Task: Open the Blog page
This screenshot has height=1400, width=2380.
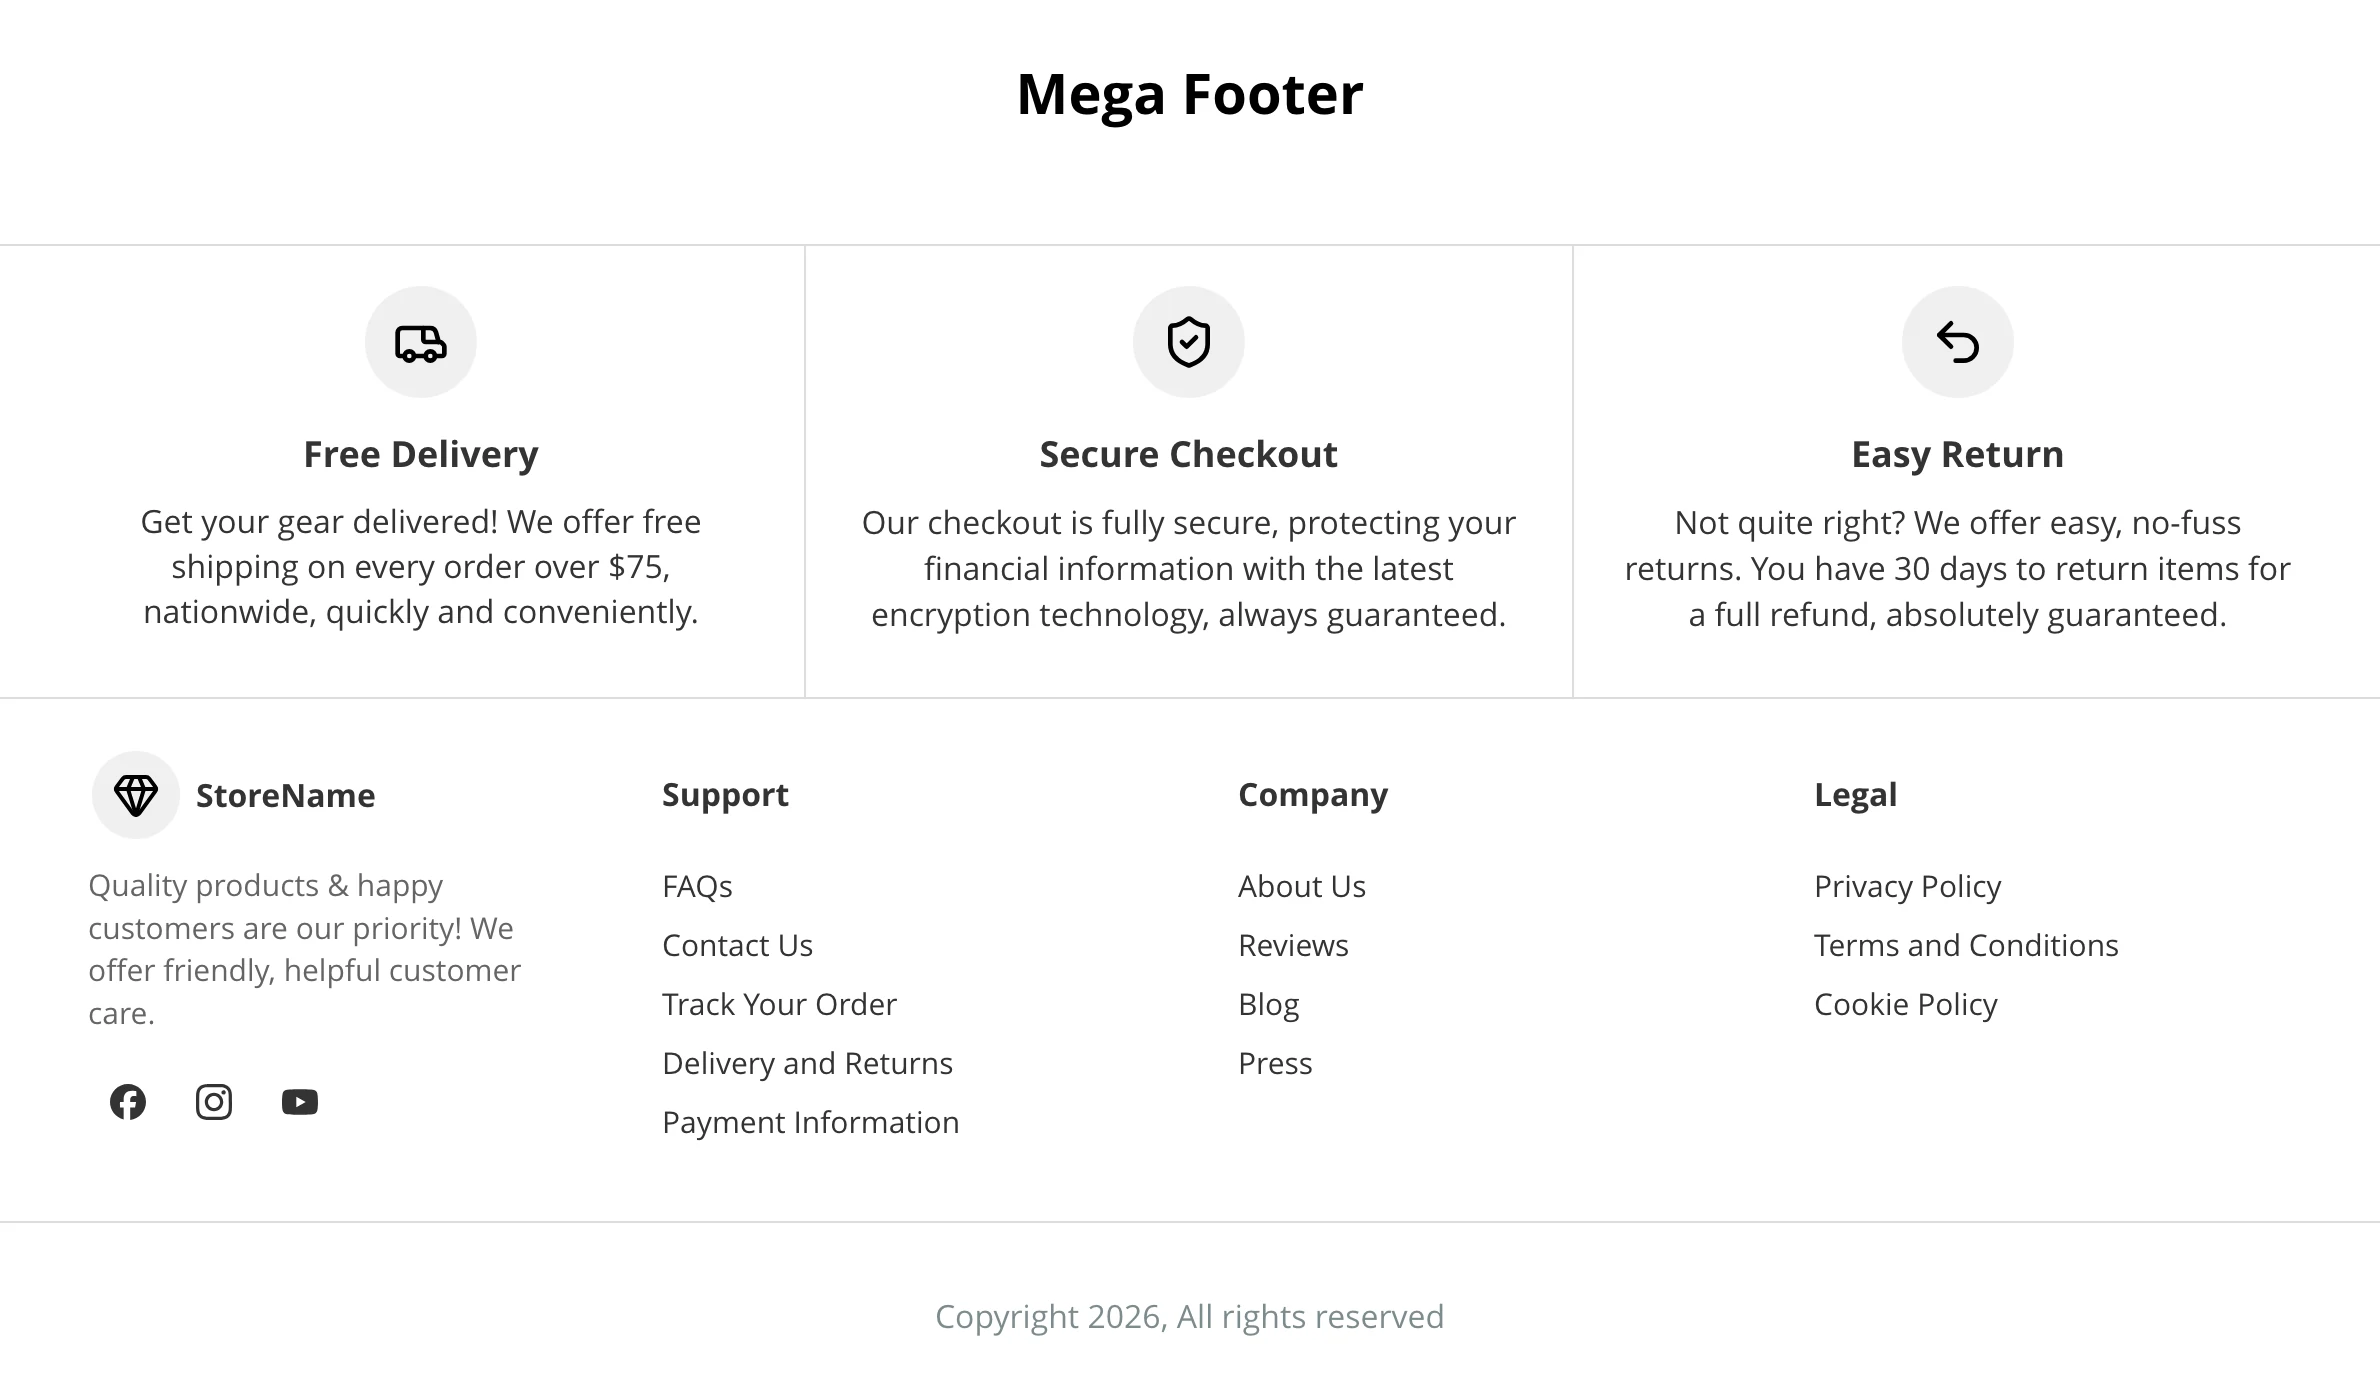Action: (1268, 1004)
